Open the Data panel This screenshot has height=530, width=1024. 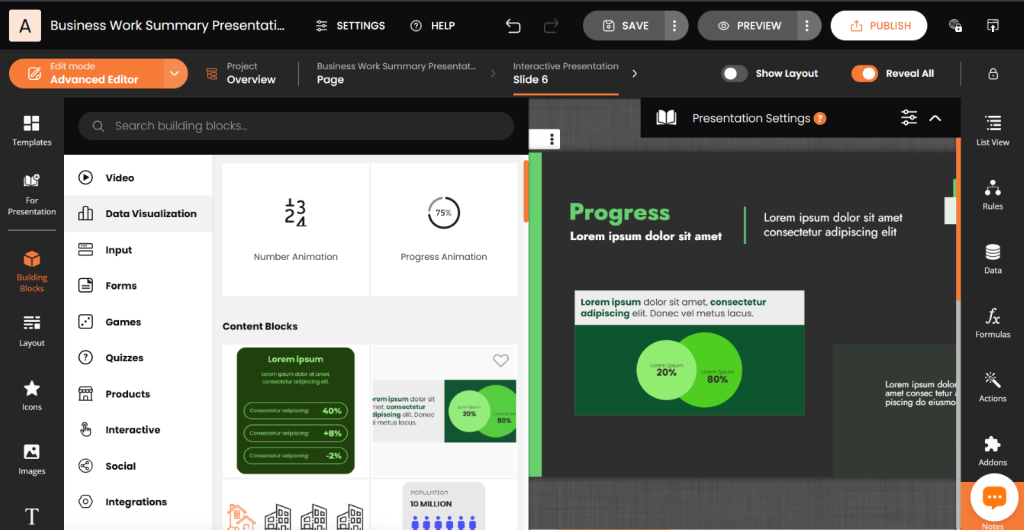click(x=993, y=258)
